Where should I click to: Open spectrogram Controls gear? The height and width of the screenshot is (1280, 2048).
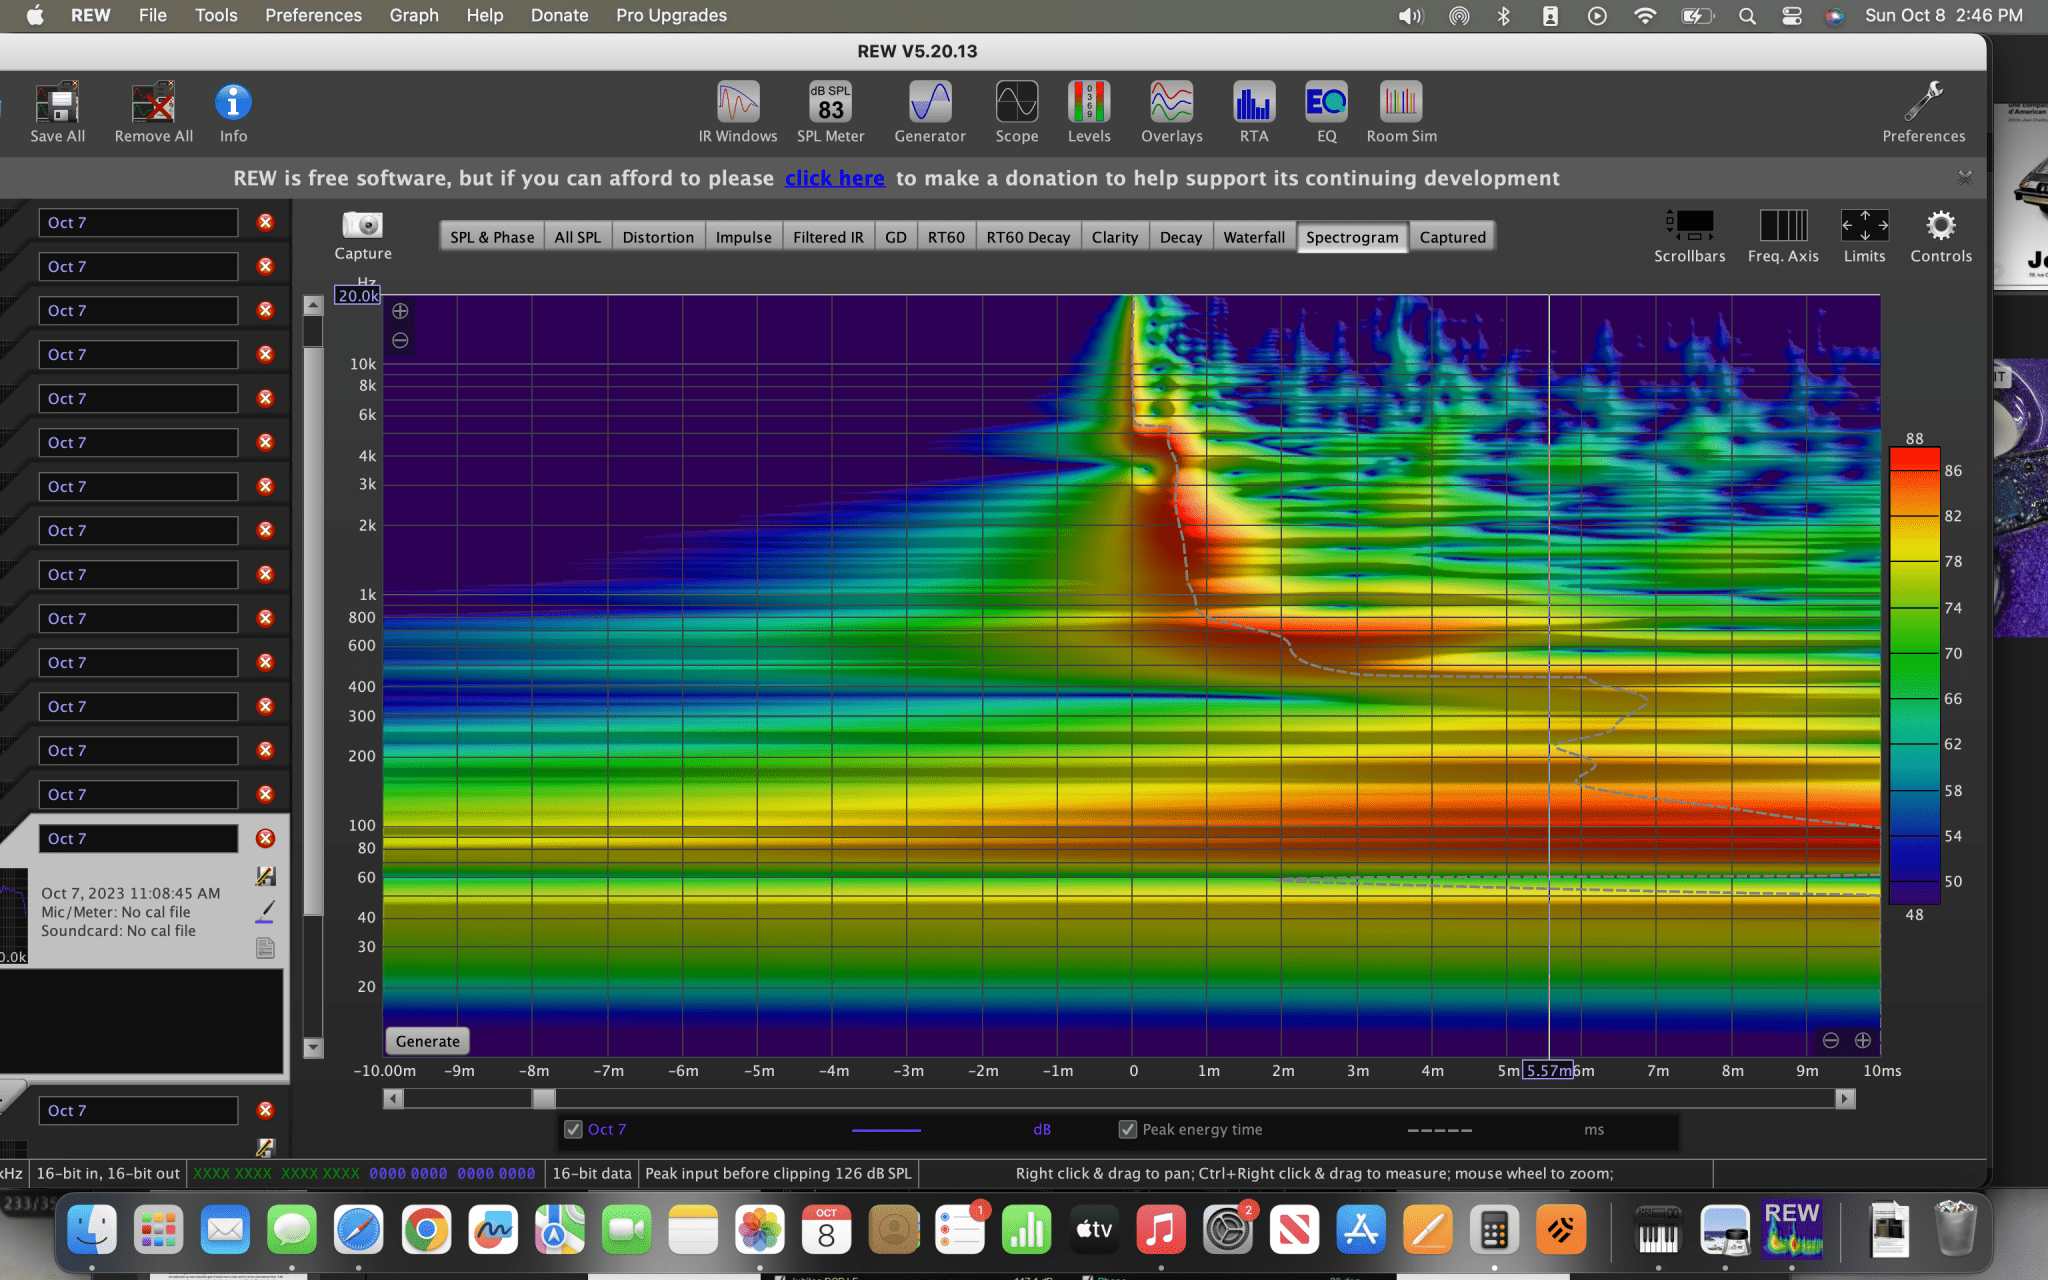point(1941,236)
